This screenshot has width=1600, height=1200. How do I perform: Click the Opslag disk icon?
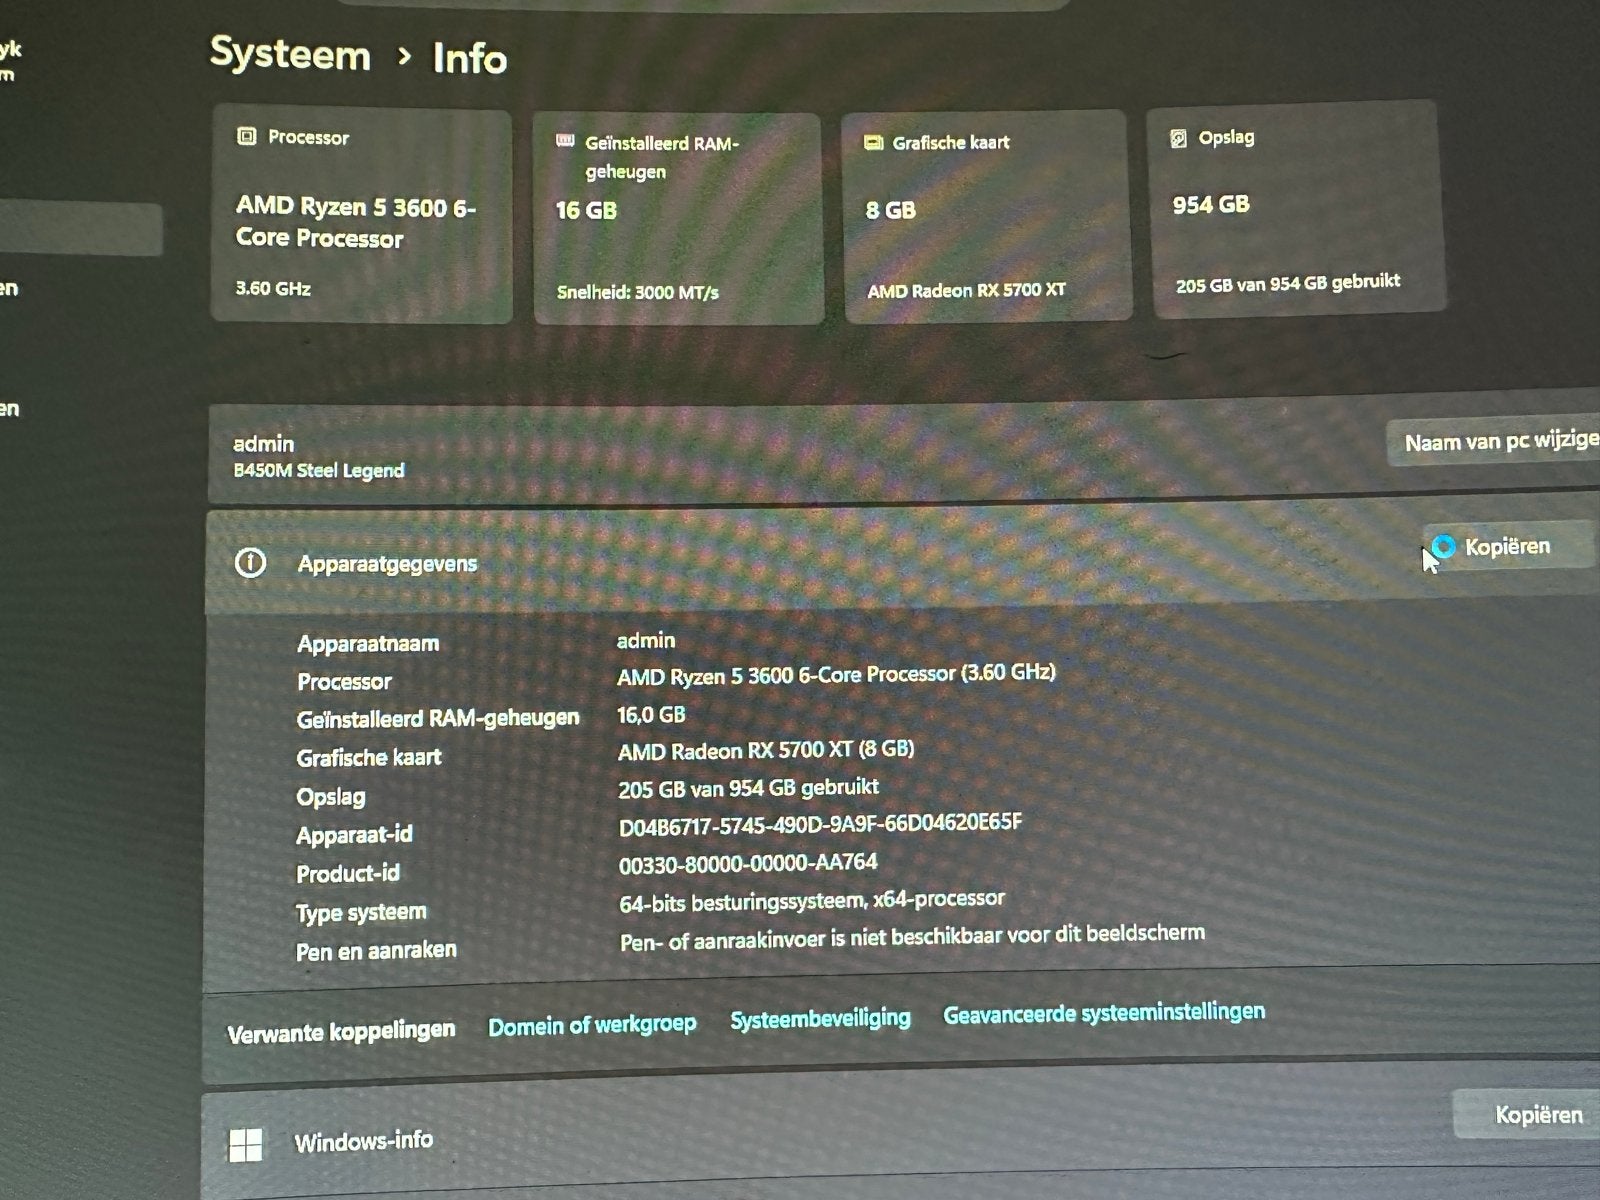pyautogui.click(x=1179, y=138)
